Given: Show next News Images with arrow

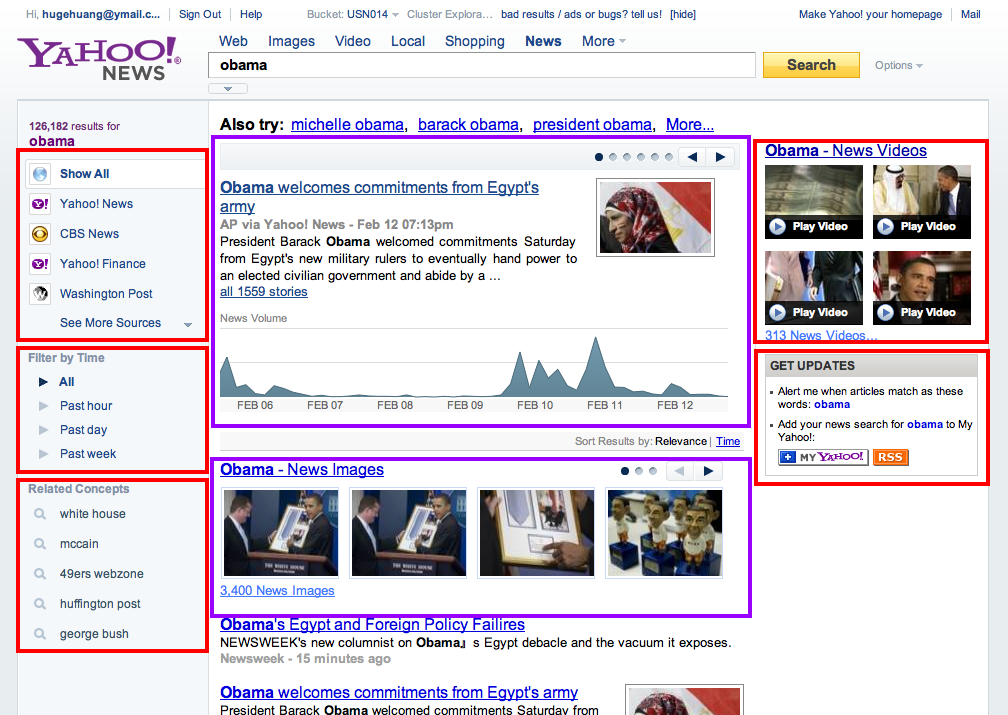Looking at the screenshot, I should 708,471.
